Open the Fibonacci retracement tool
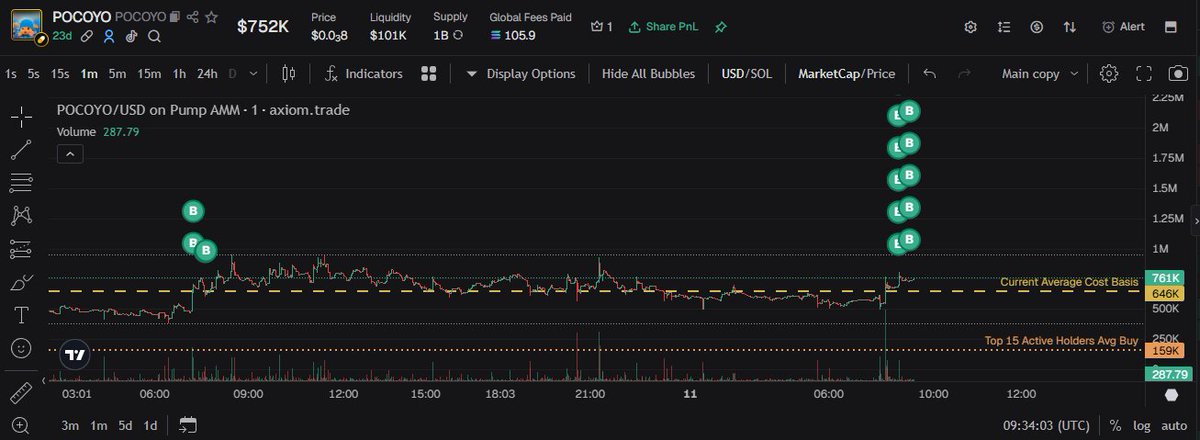 point(21,183)
